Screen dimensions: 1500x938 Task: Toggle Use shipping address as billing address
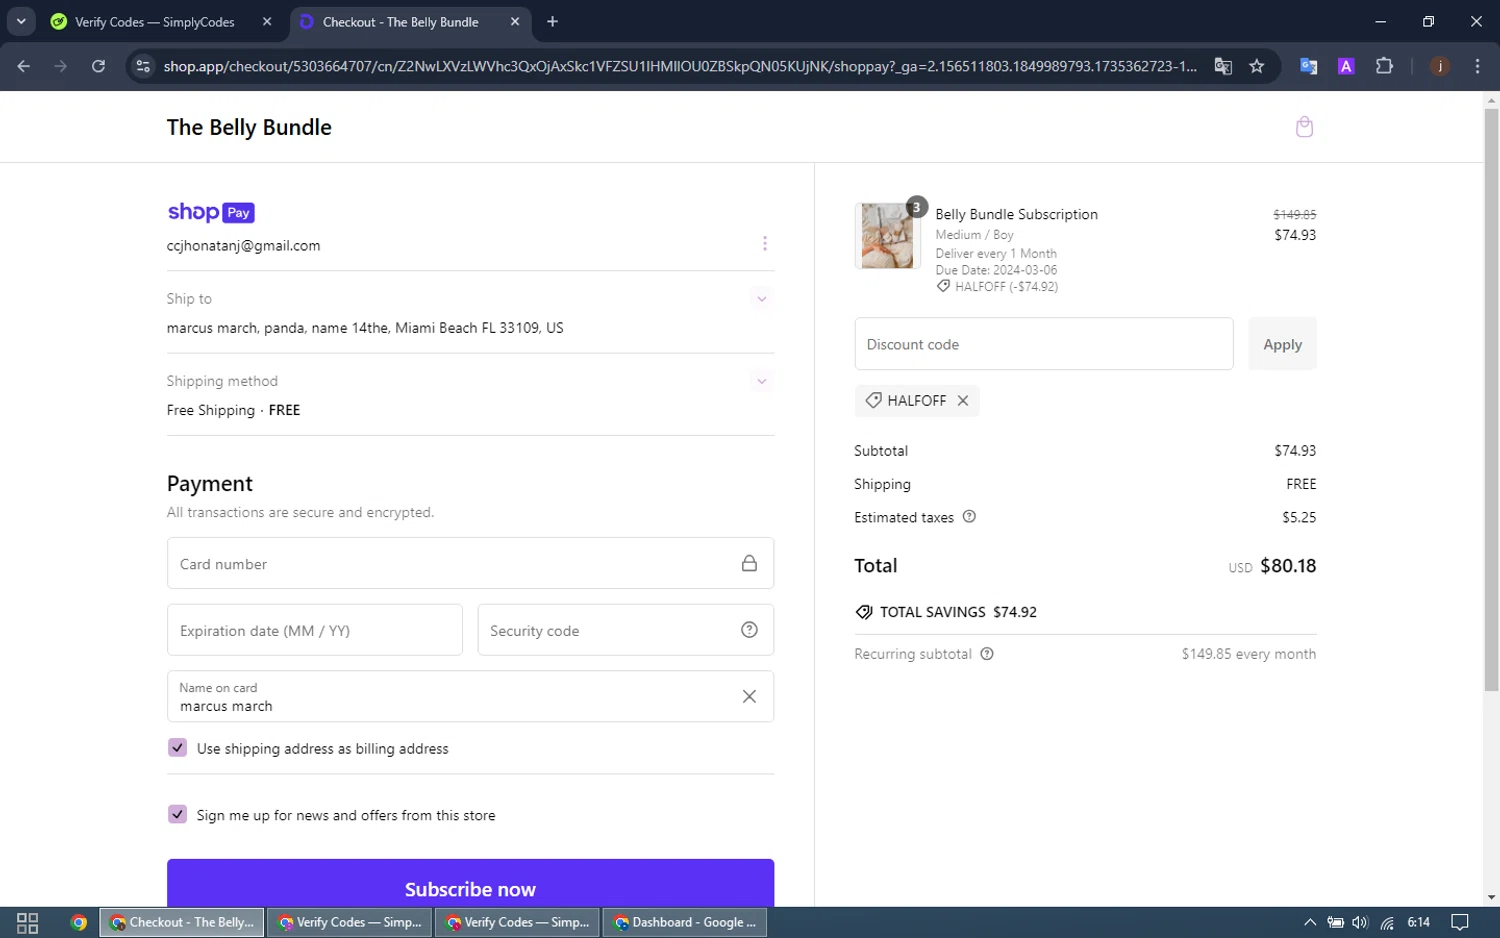(x=177, y=748)
